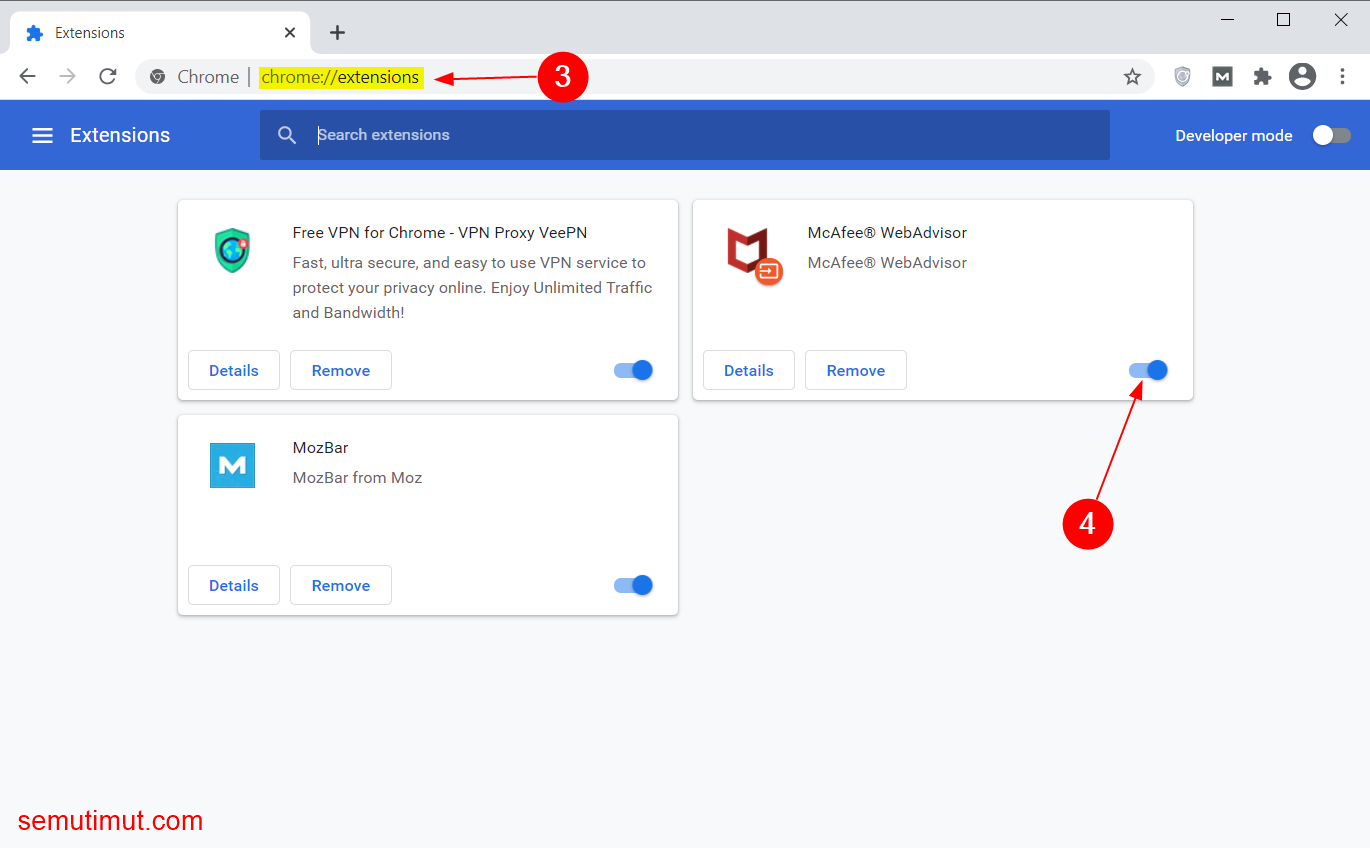Click the 'Developer mode' label
Image resolution: width=1370 pixels, height=848 pixels.
click(1234, 136)
